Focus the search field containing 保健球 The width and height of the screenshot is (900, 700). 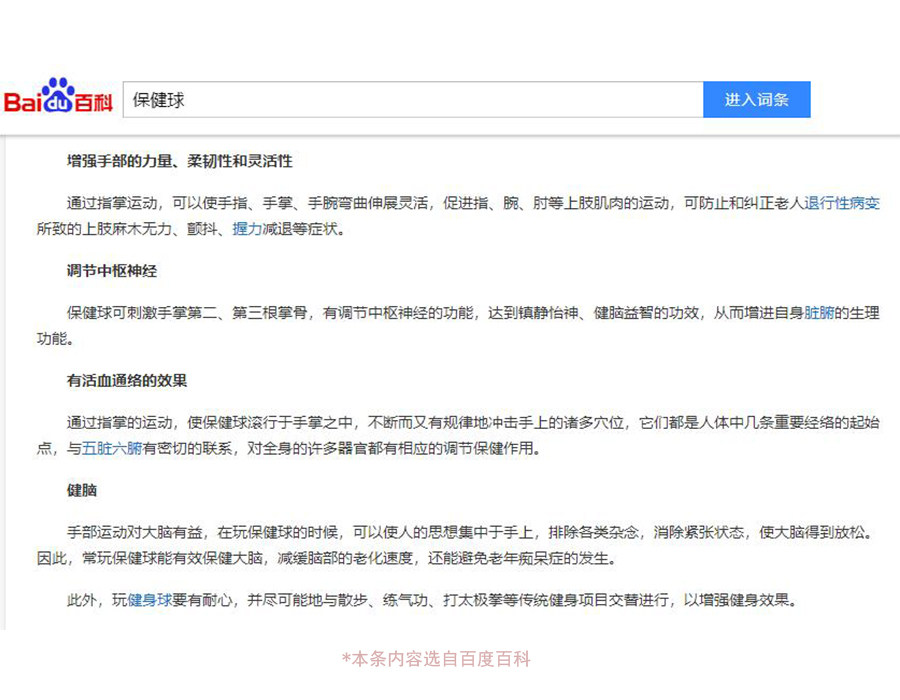click(413, 100)
